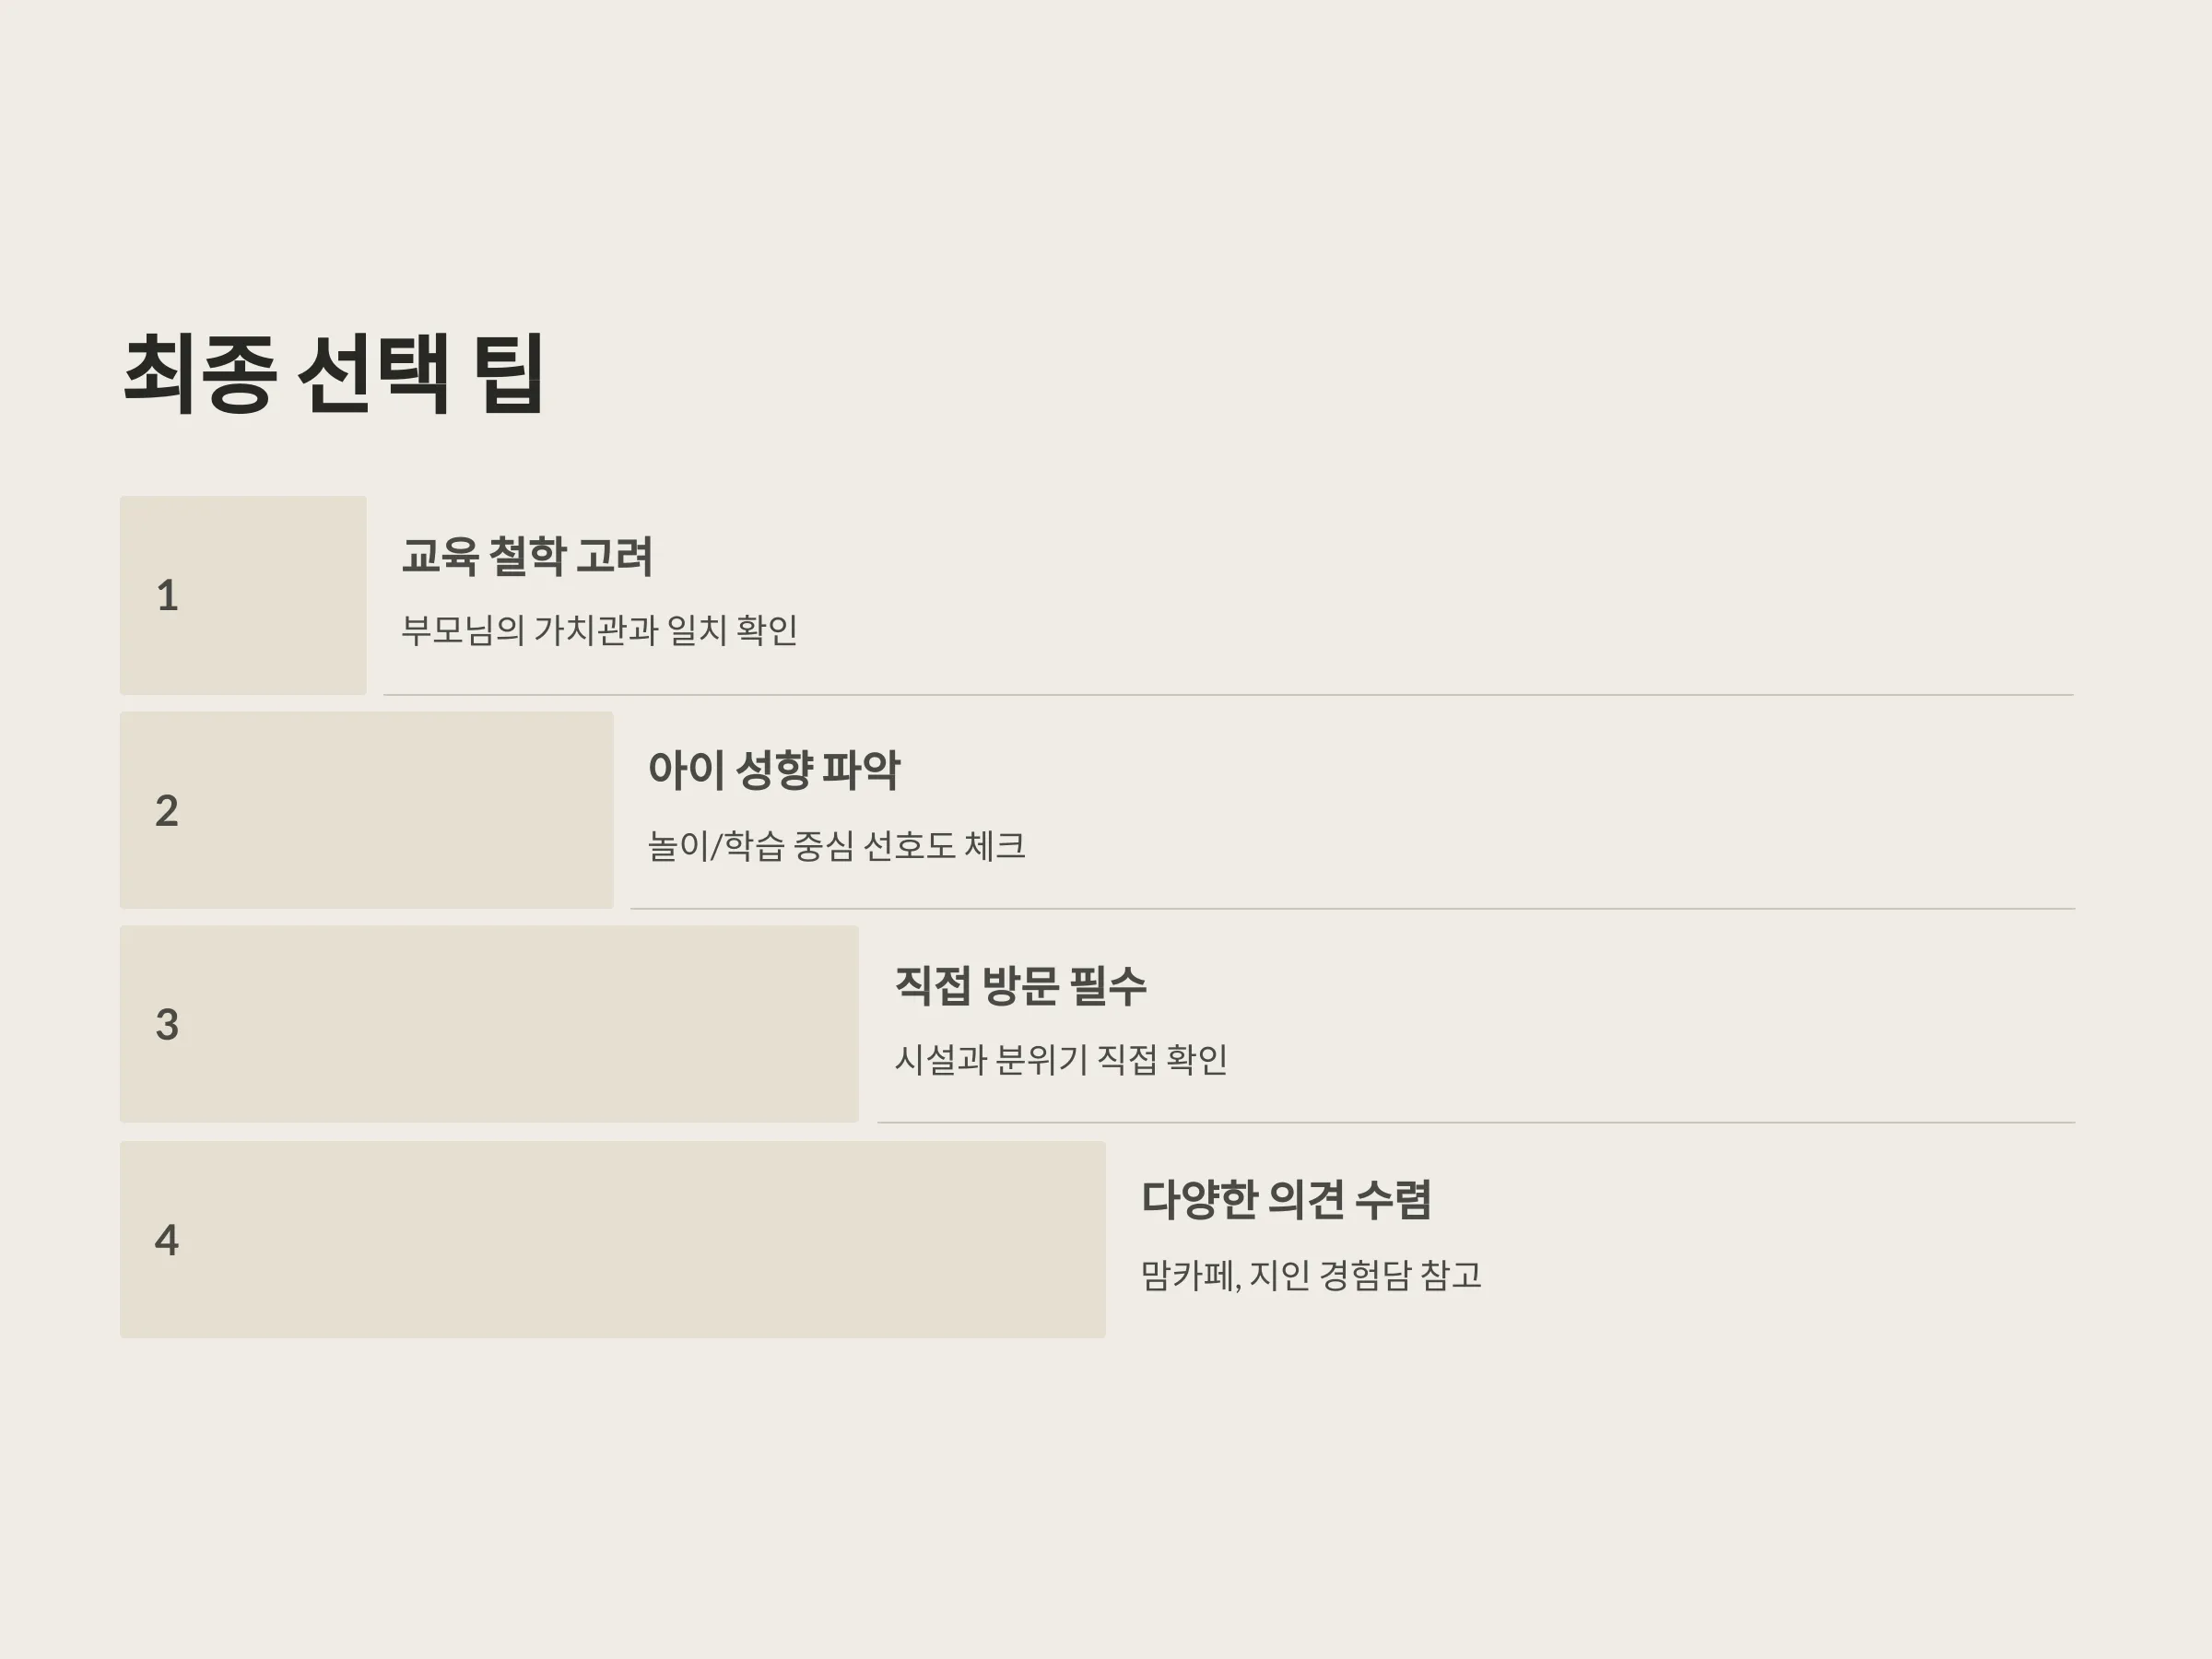This screenshot has width=2212, height=1659.
Task: Select the beige bar beside 아이 성향 파악
Action: [x=366, y=810]
